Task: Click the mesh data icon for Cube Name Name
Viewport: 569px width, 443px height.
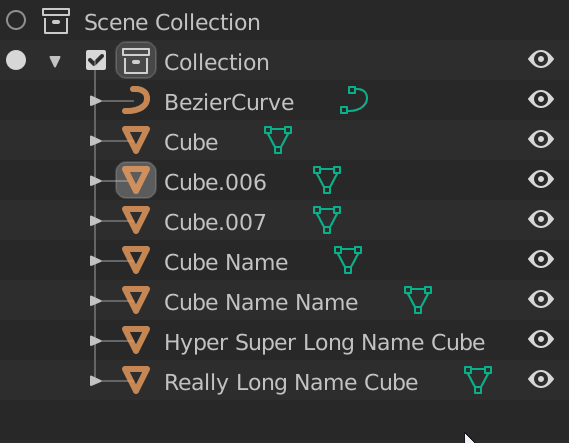Action: click(418, 300)
